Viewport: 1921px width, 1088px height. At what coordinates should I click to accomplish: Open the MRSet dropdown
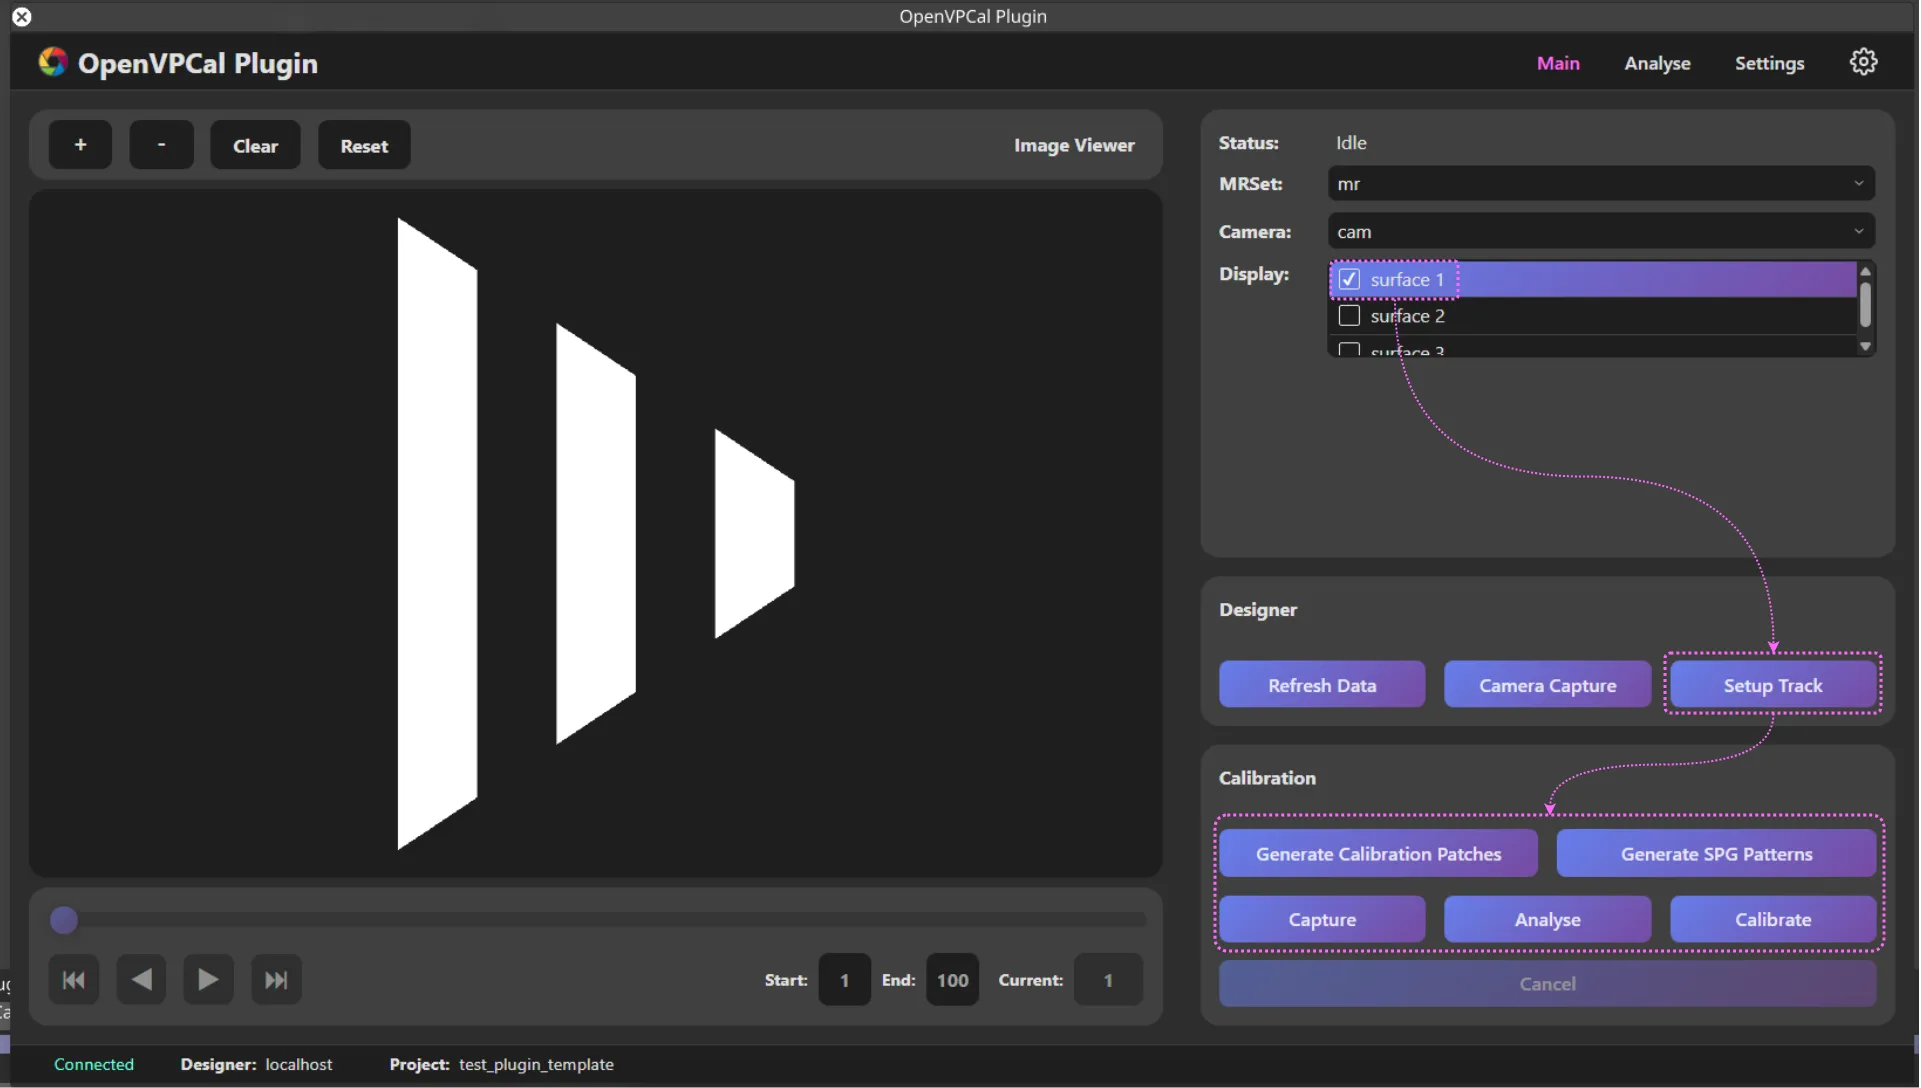[x=1600, y=184]
